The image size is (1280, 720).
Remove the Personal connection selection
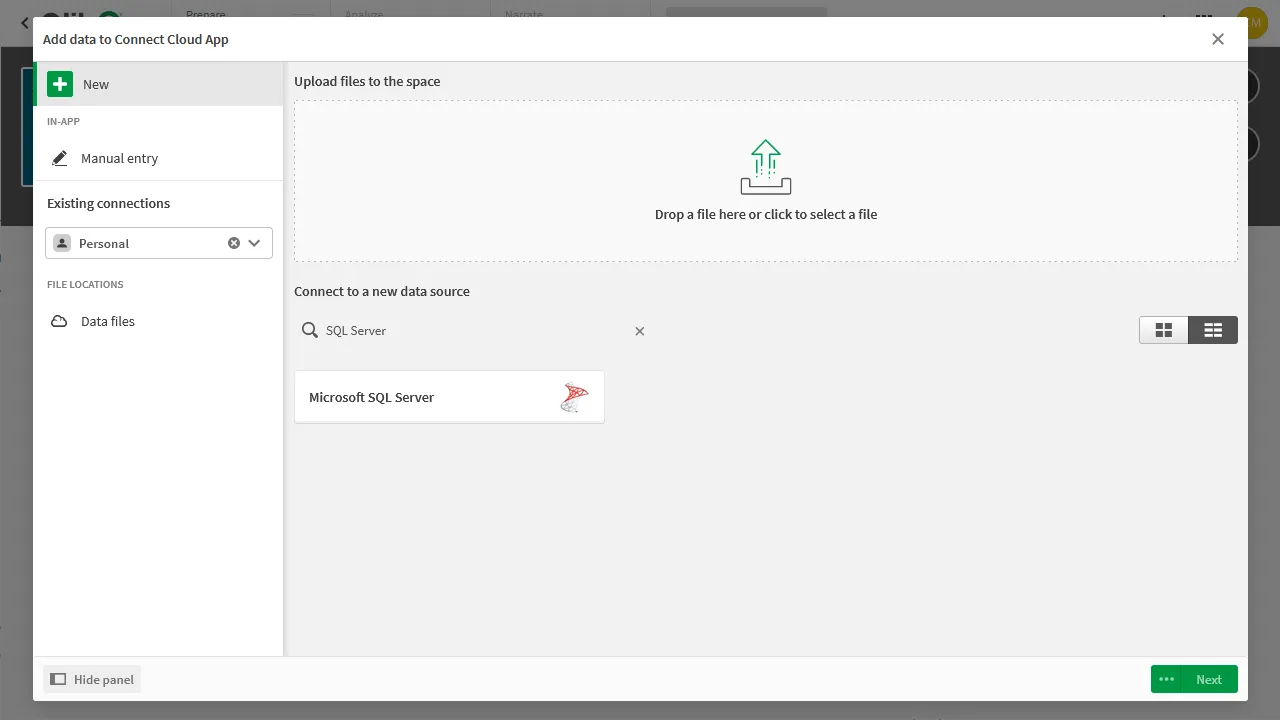coord(234,242)
